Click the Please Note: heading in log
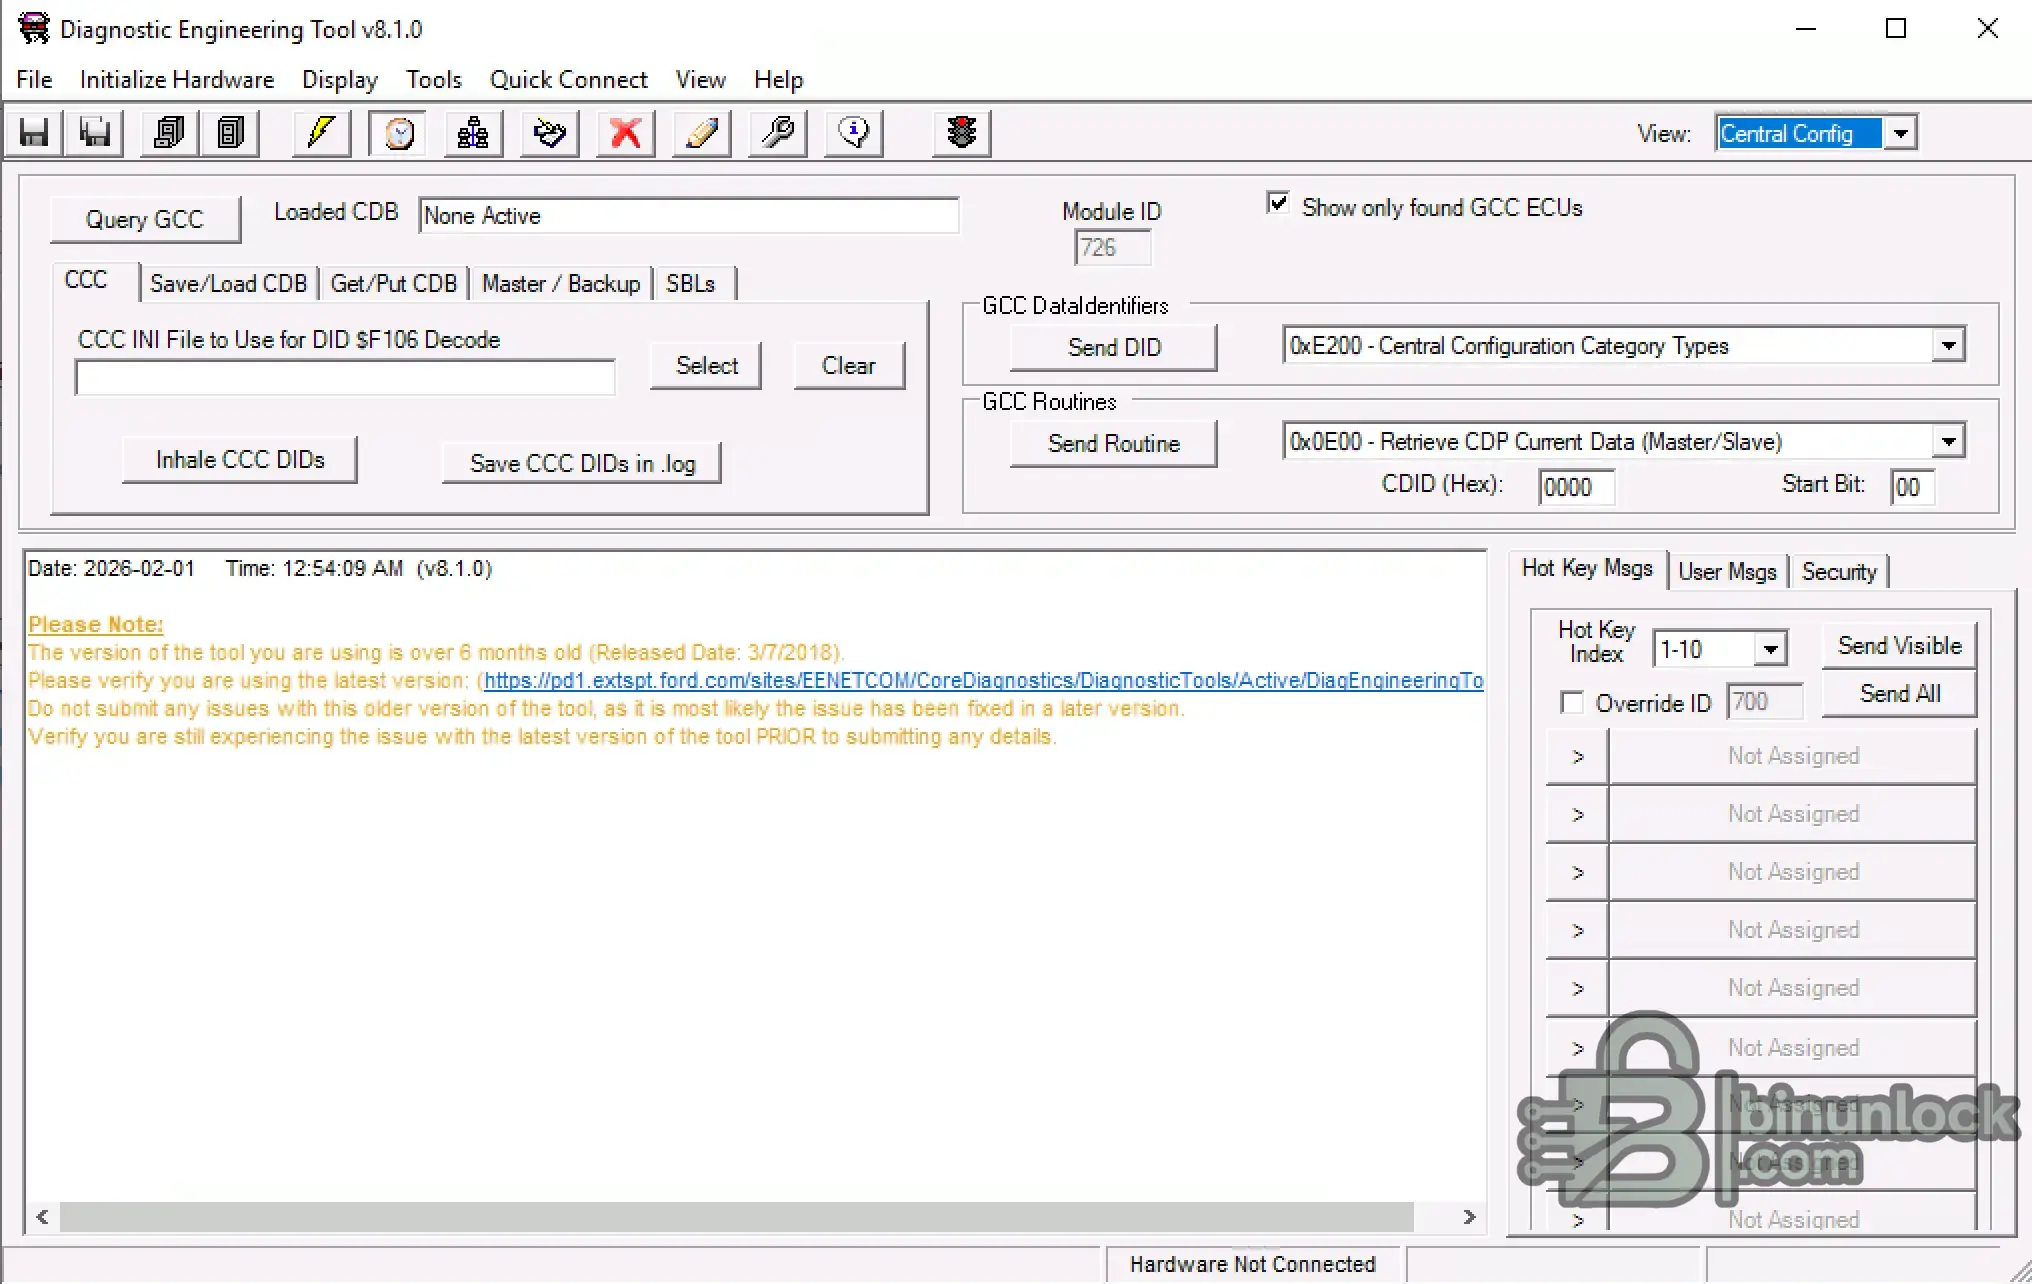This screenshot has height=1284, width=2032. (x=96, y=625)
